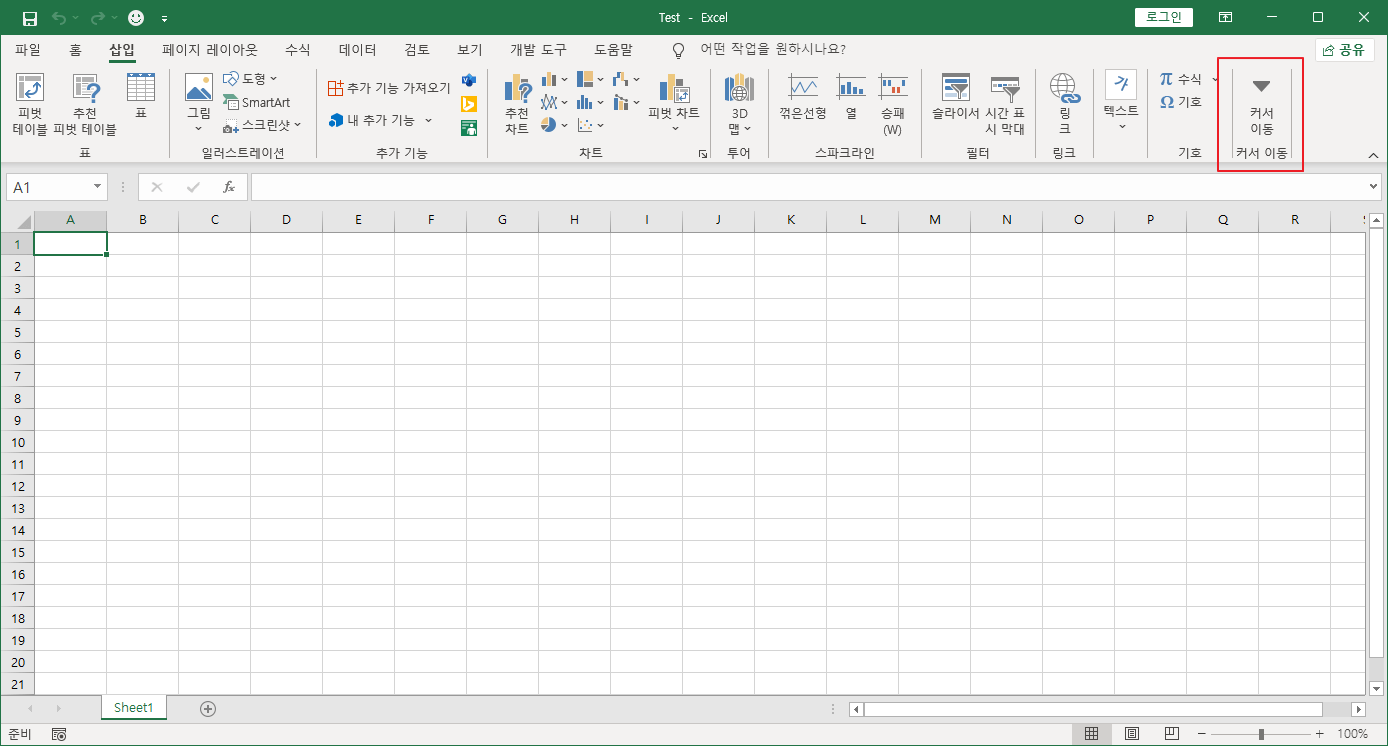Switch to the Formulas (수식) tab

pos(297,49)
